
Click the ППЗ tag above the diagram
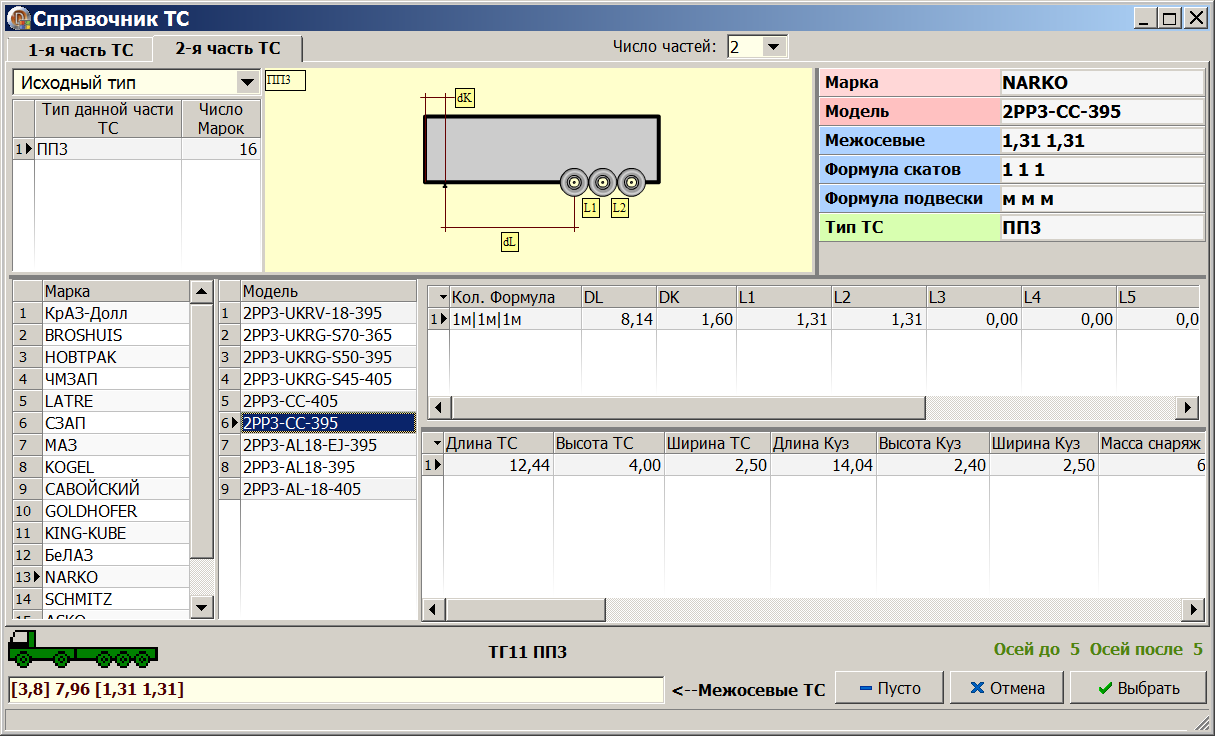pyautogui.click(x=285, y=81)
